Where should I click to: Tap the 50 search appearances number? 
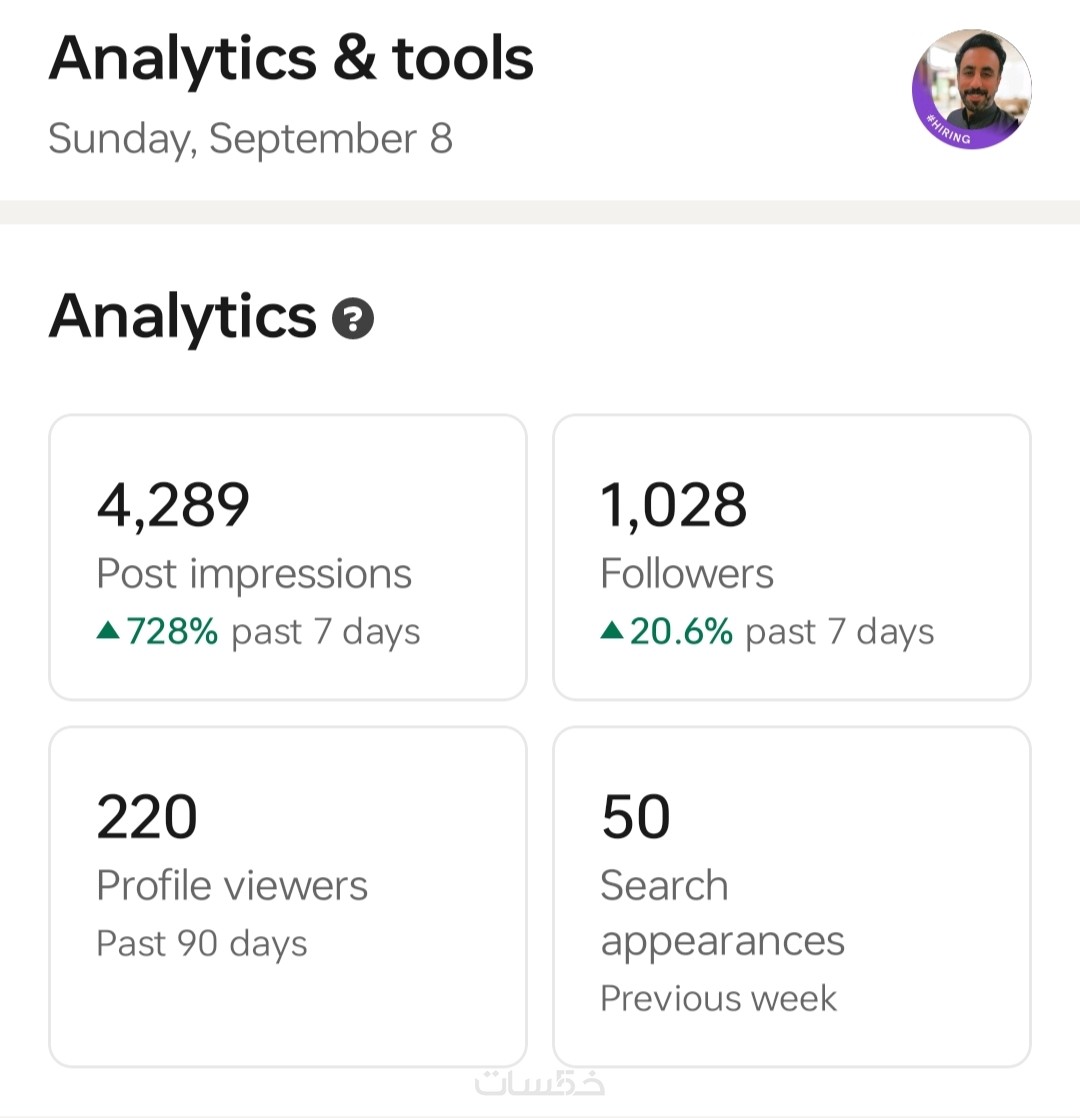(x=636, y=816)
